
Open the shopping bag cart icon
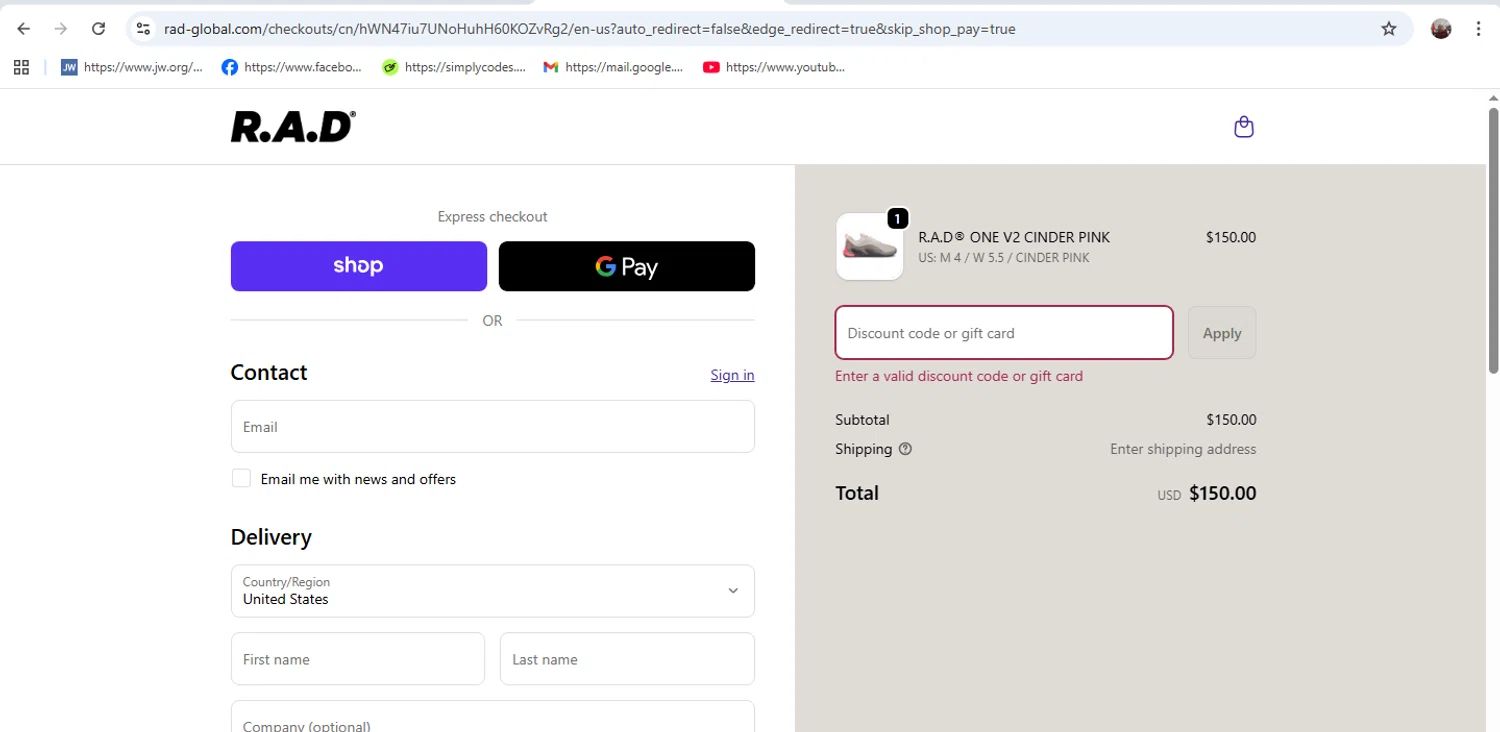click(x=1244, y=127)
